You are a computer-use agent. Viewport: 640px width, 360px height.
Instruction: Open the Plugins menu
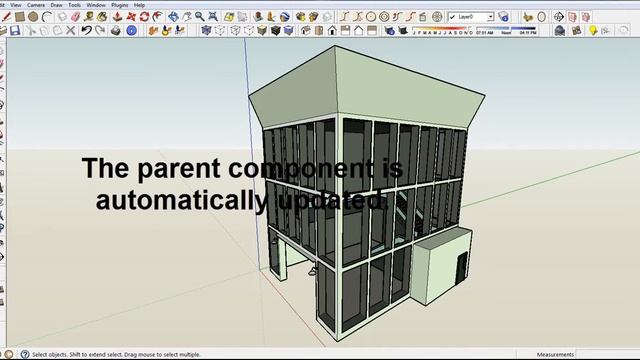(x=120, y=5)
